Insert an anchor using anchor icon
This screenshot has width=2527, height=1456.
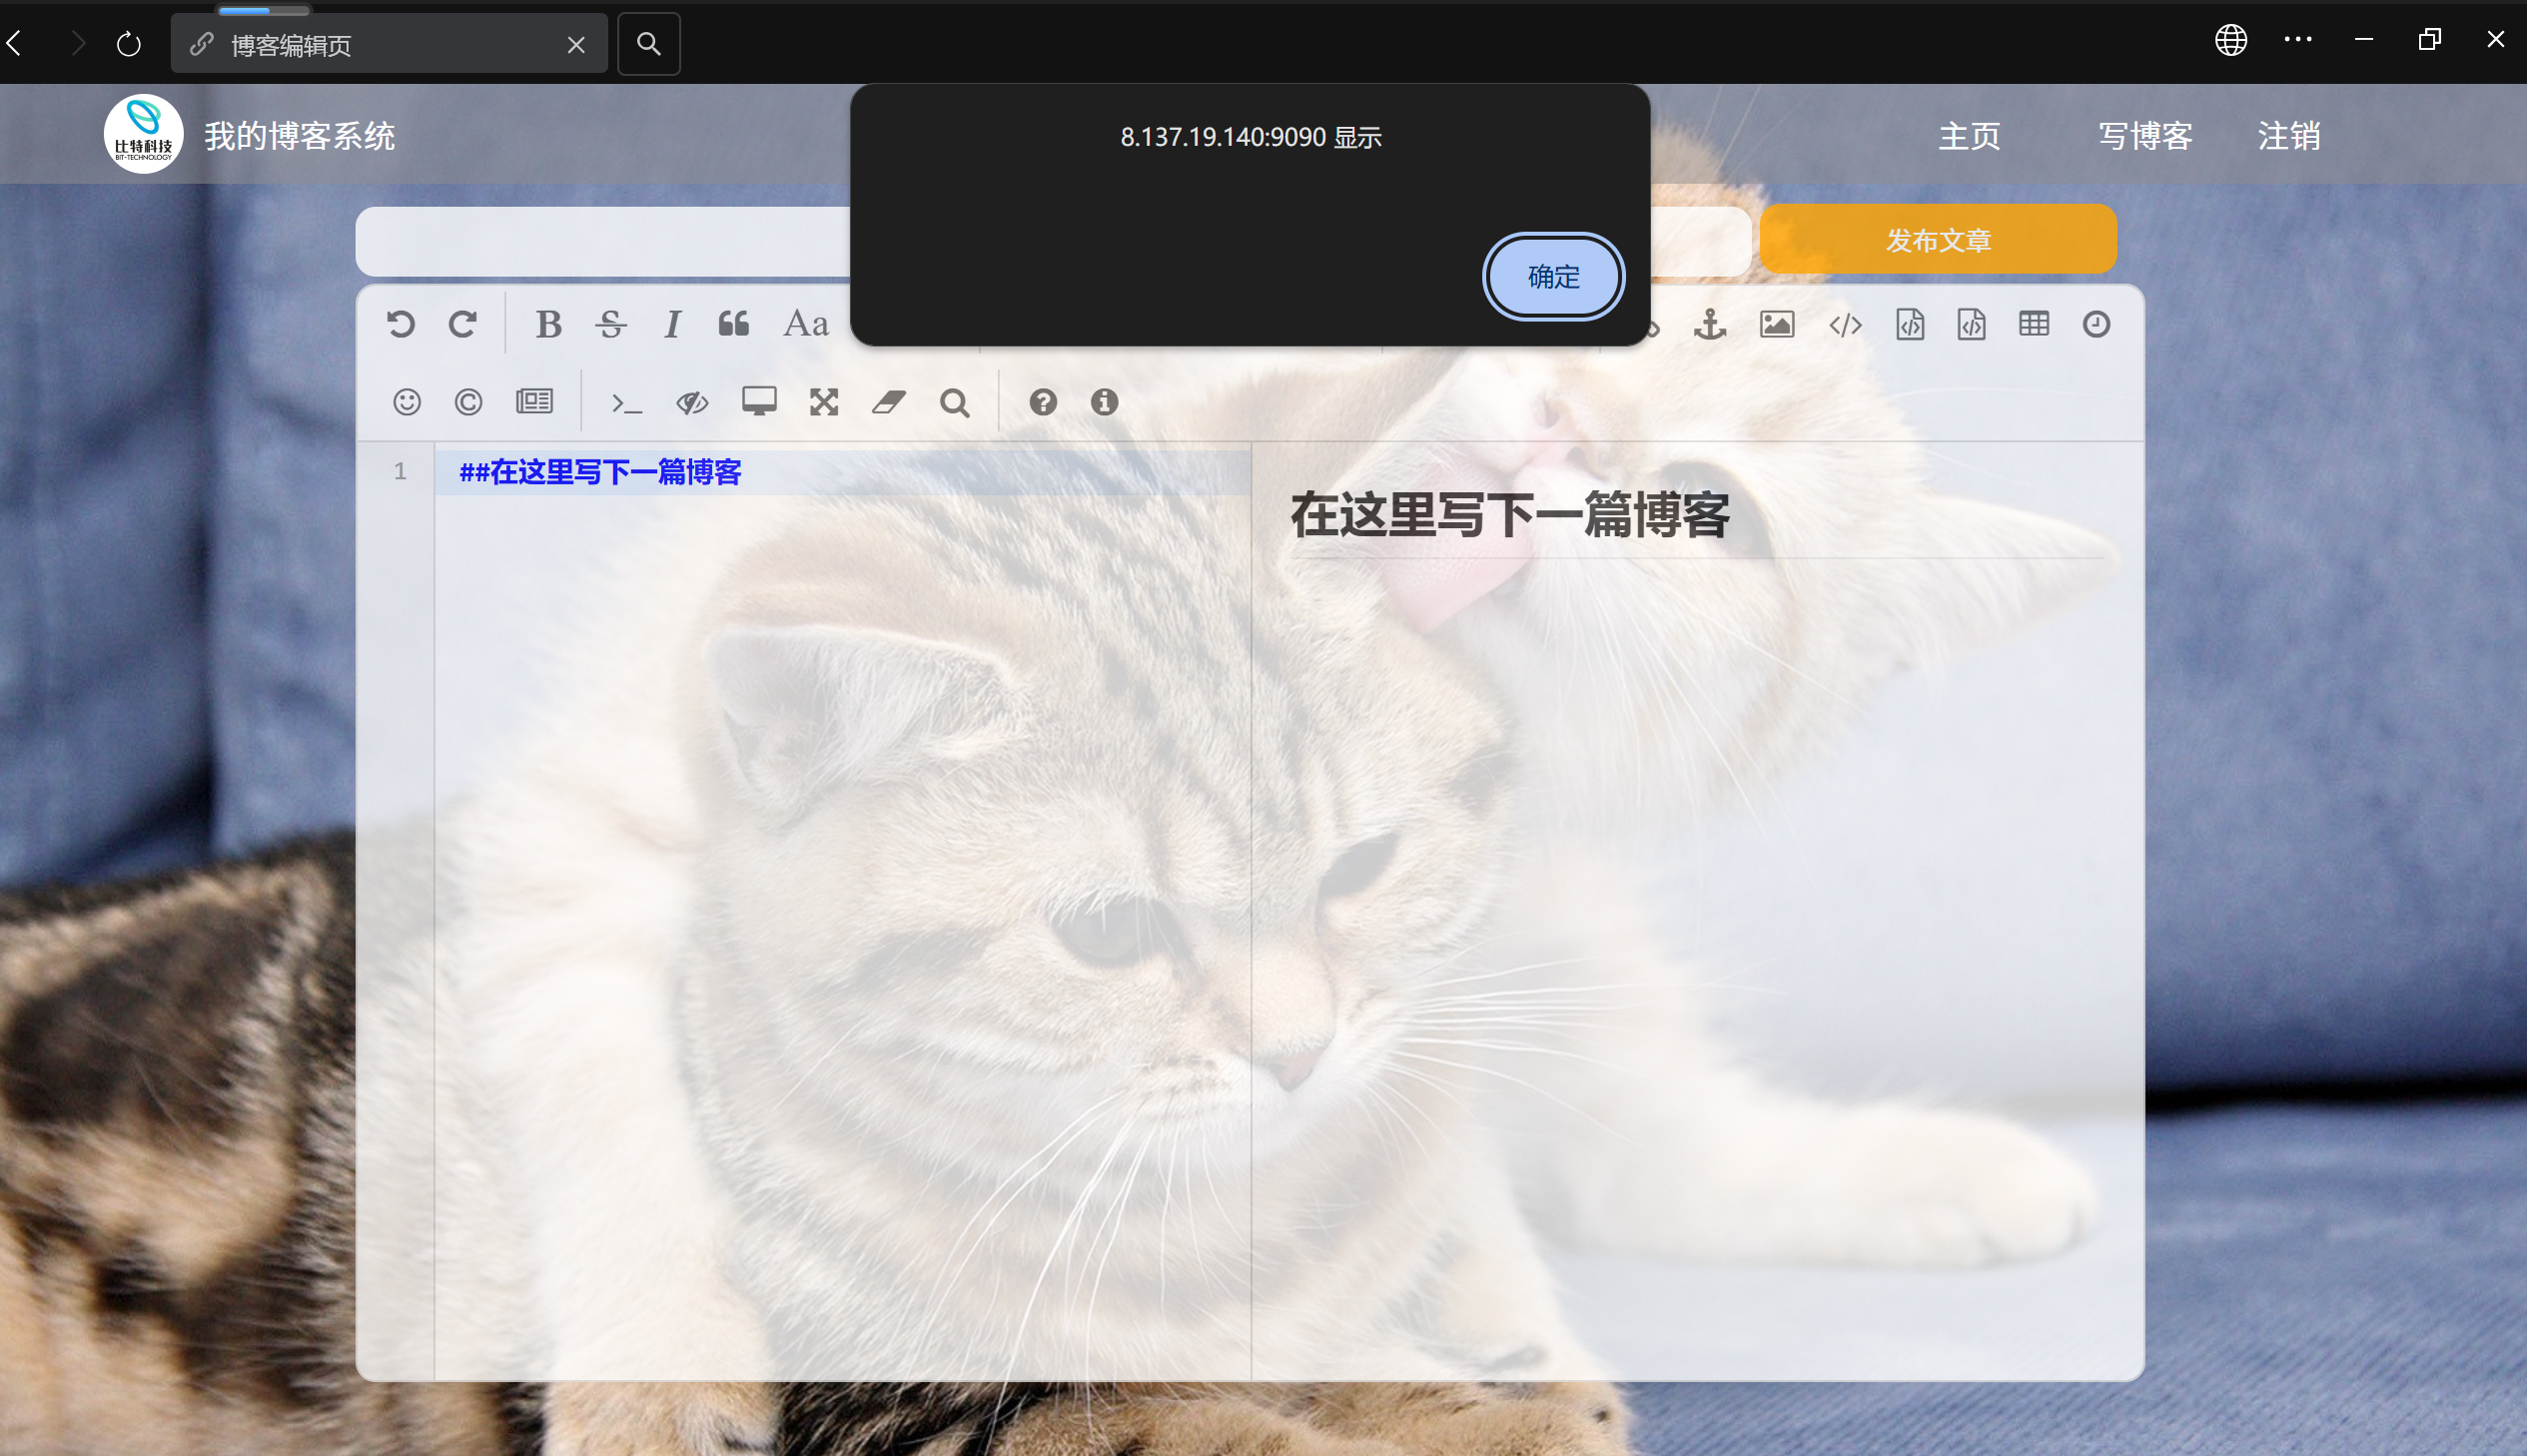pos(1709,324)
